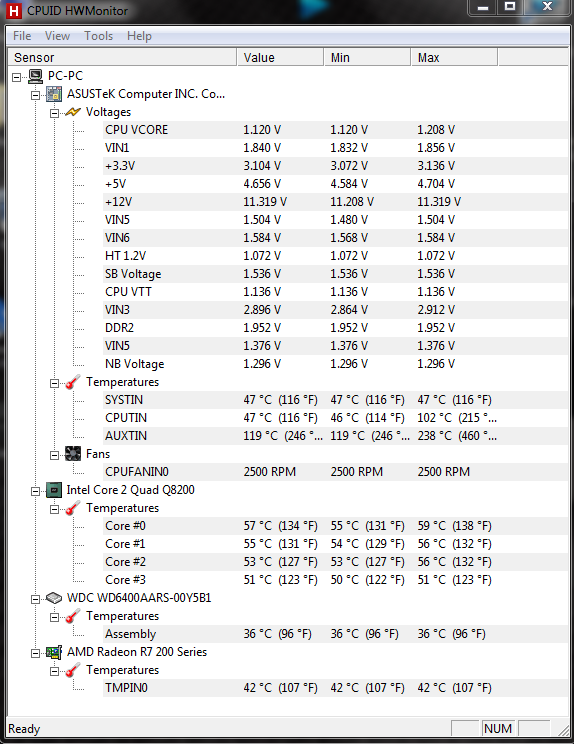Select the TMPIN0 row

tap(336, 688)
